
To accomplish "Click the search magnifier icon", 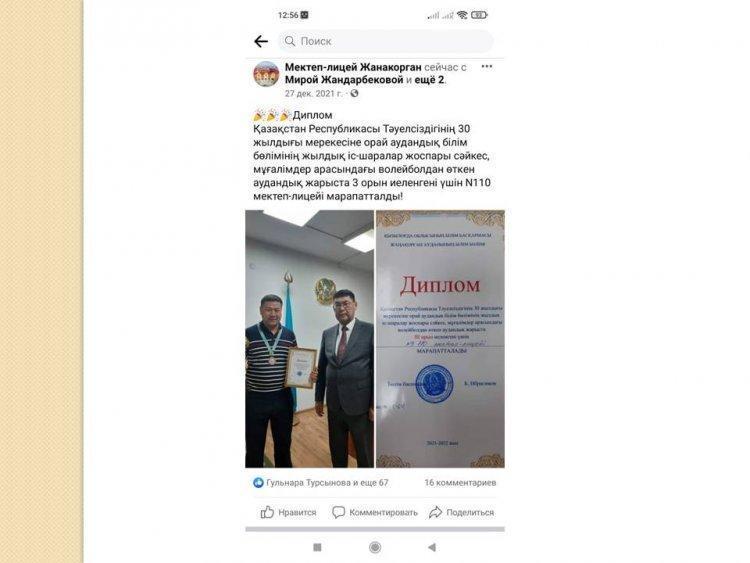I will 290,41.
